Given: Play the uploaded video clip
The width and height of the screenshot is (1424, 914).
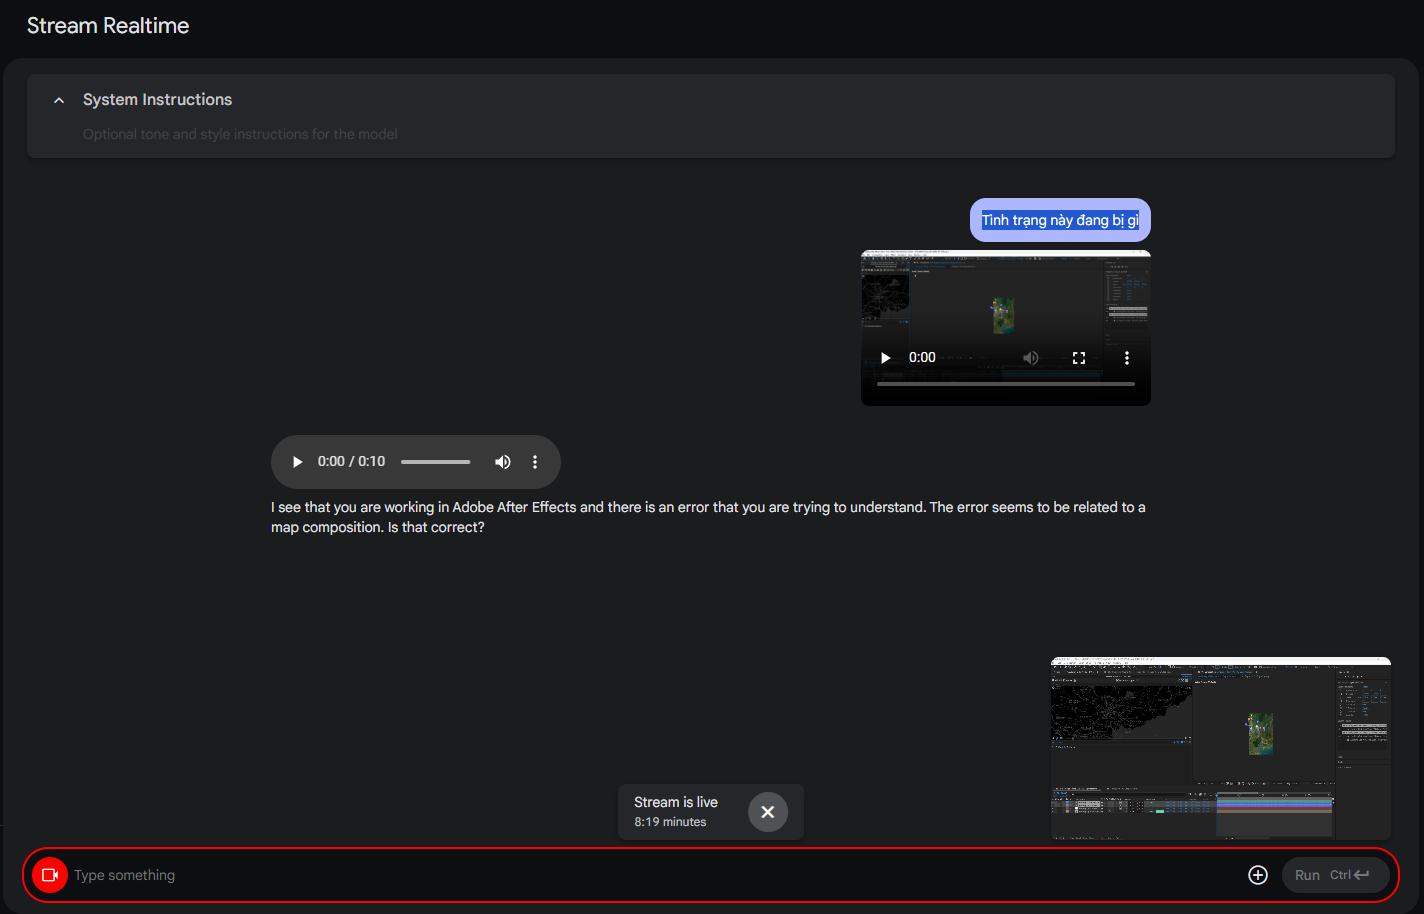Looking at the screenshot, I should coord(885,358).
